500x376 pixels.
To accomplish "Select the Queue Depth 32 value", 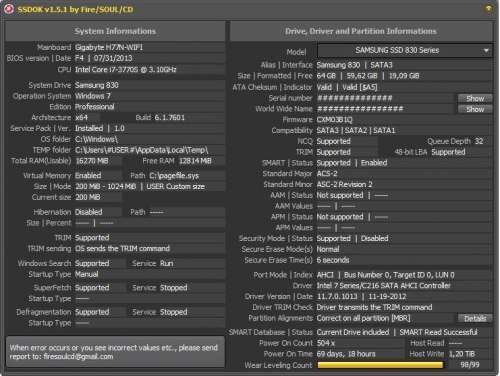I will 479,141.
